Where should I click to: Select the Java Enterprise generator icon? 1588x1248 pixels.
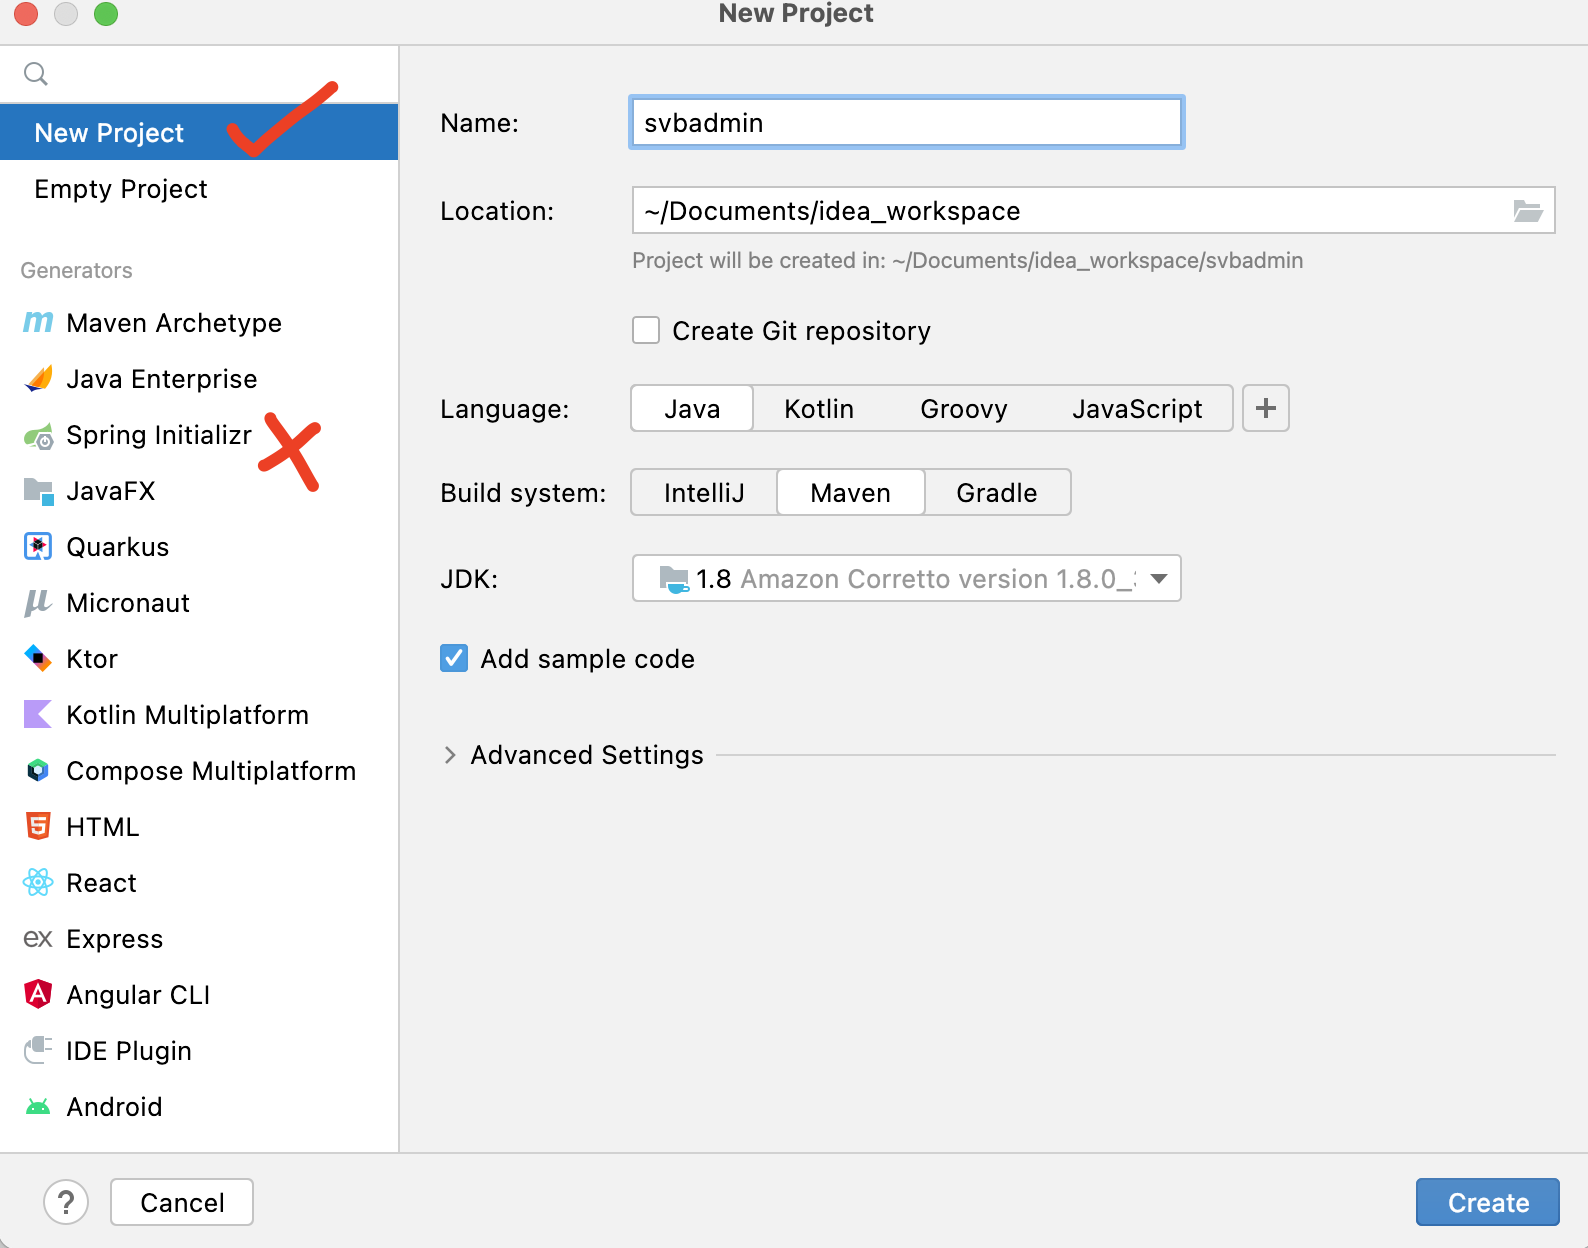[38, 378]
